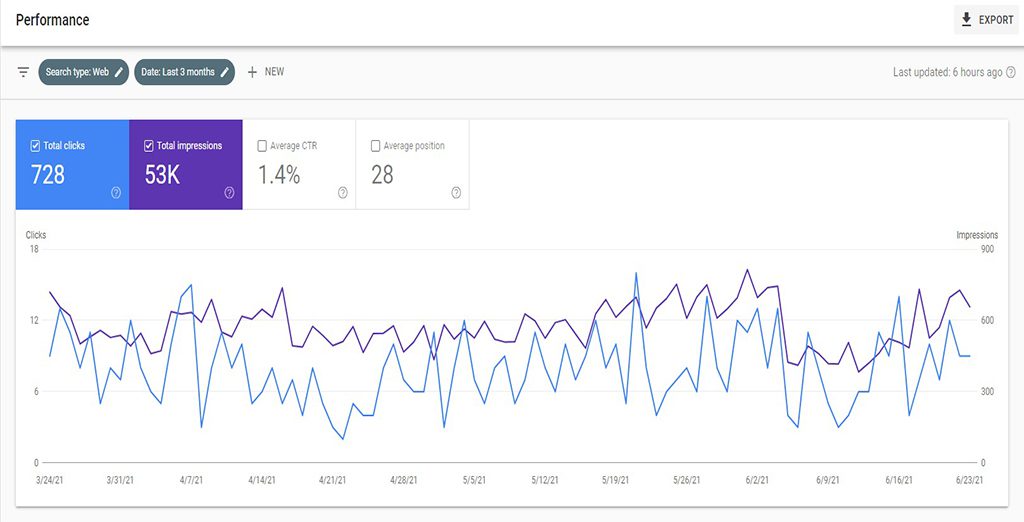Screen dimensions: 1024x522
Task: Open help icon in Average position card
Action: point(456,193)
